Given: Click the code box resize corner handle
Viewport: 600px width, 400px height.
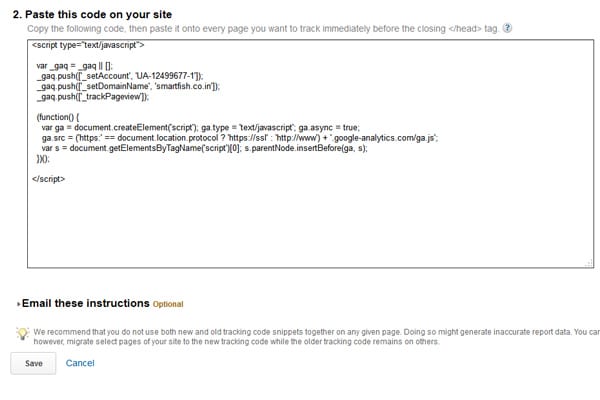Looking at the screenshot, I should click(589, 263).
